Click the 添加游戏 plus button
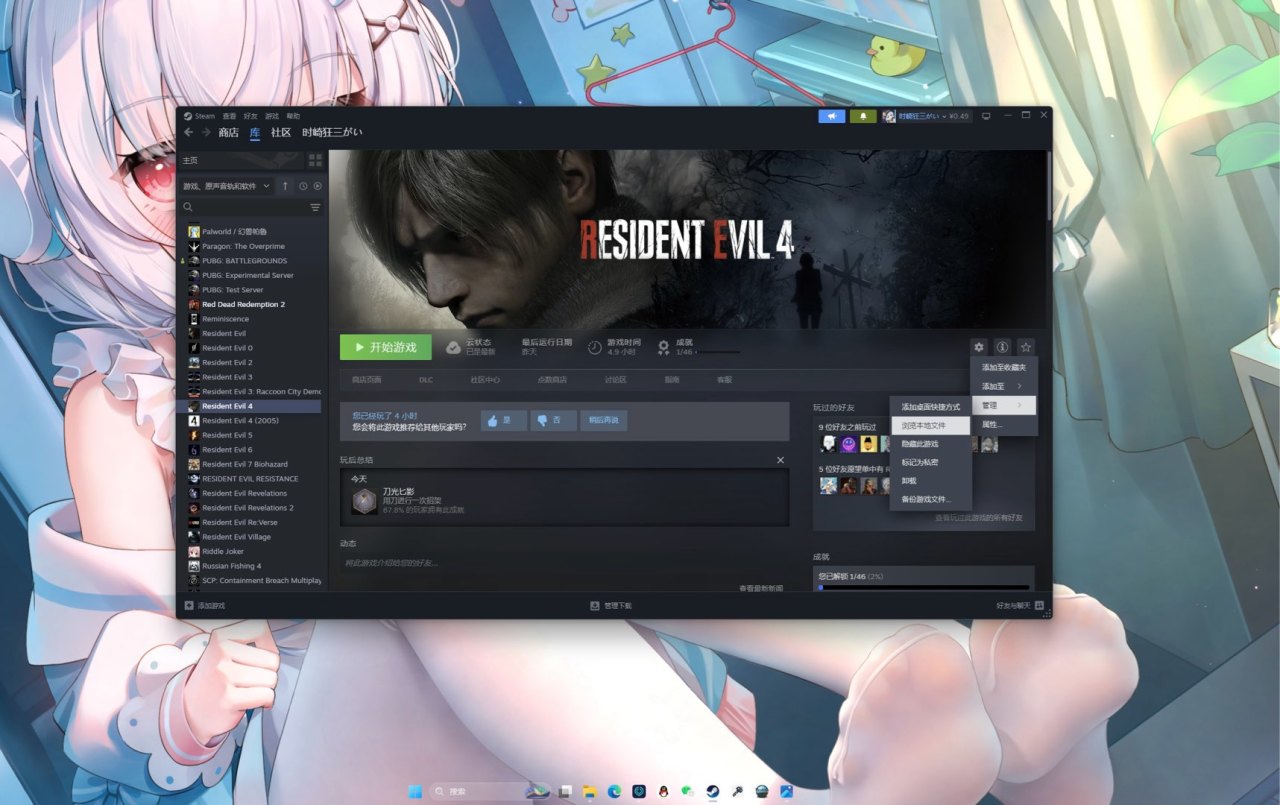 pyautogui.click(x=205, y=606)
